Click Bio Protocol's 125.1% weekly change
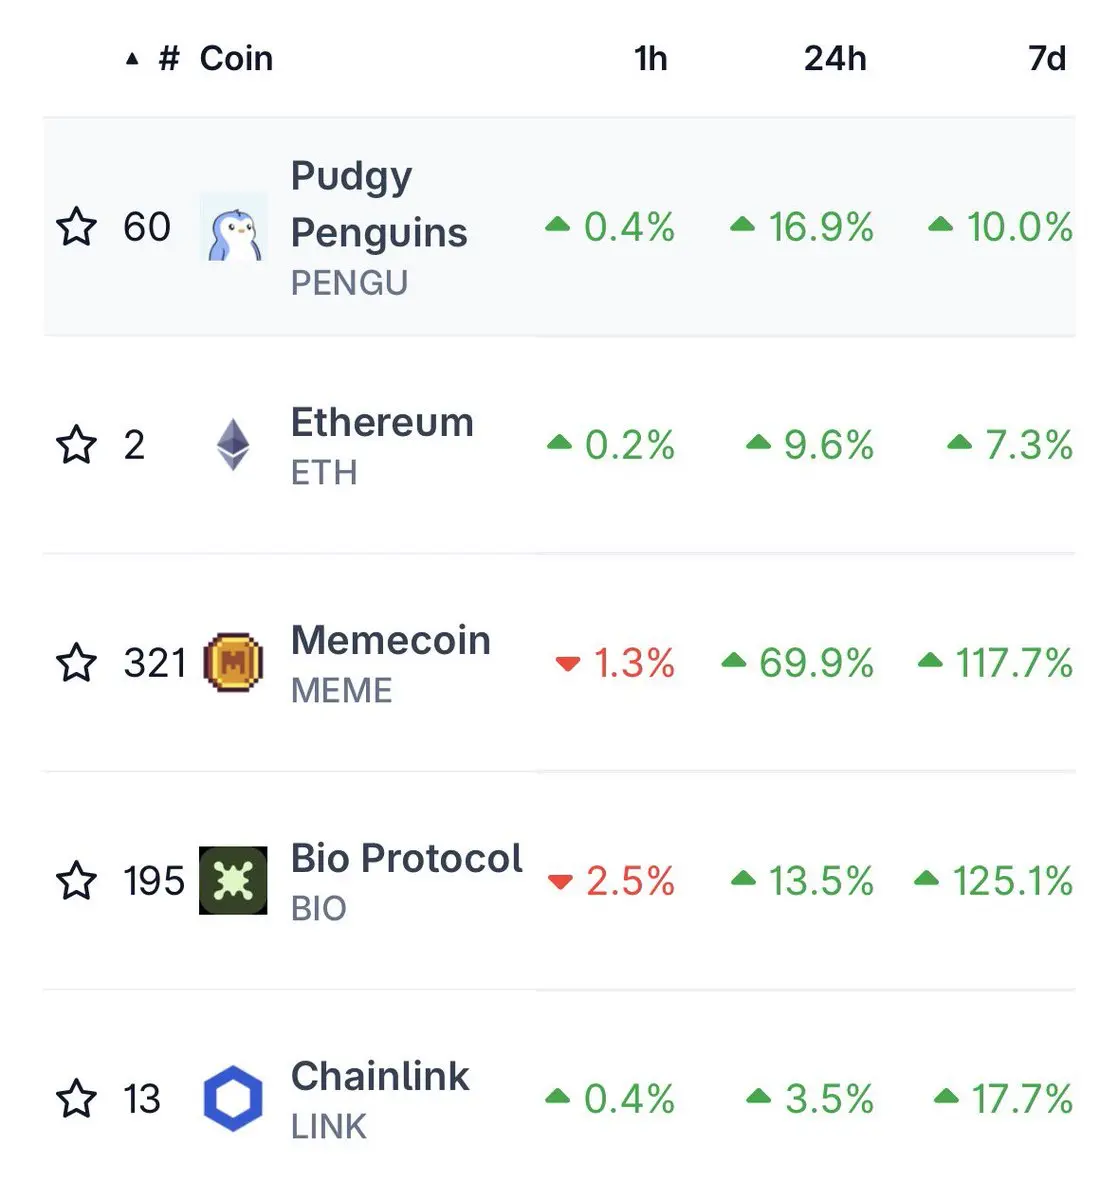 994,881
